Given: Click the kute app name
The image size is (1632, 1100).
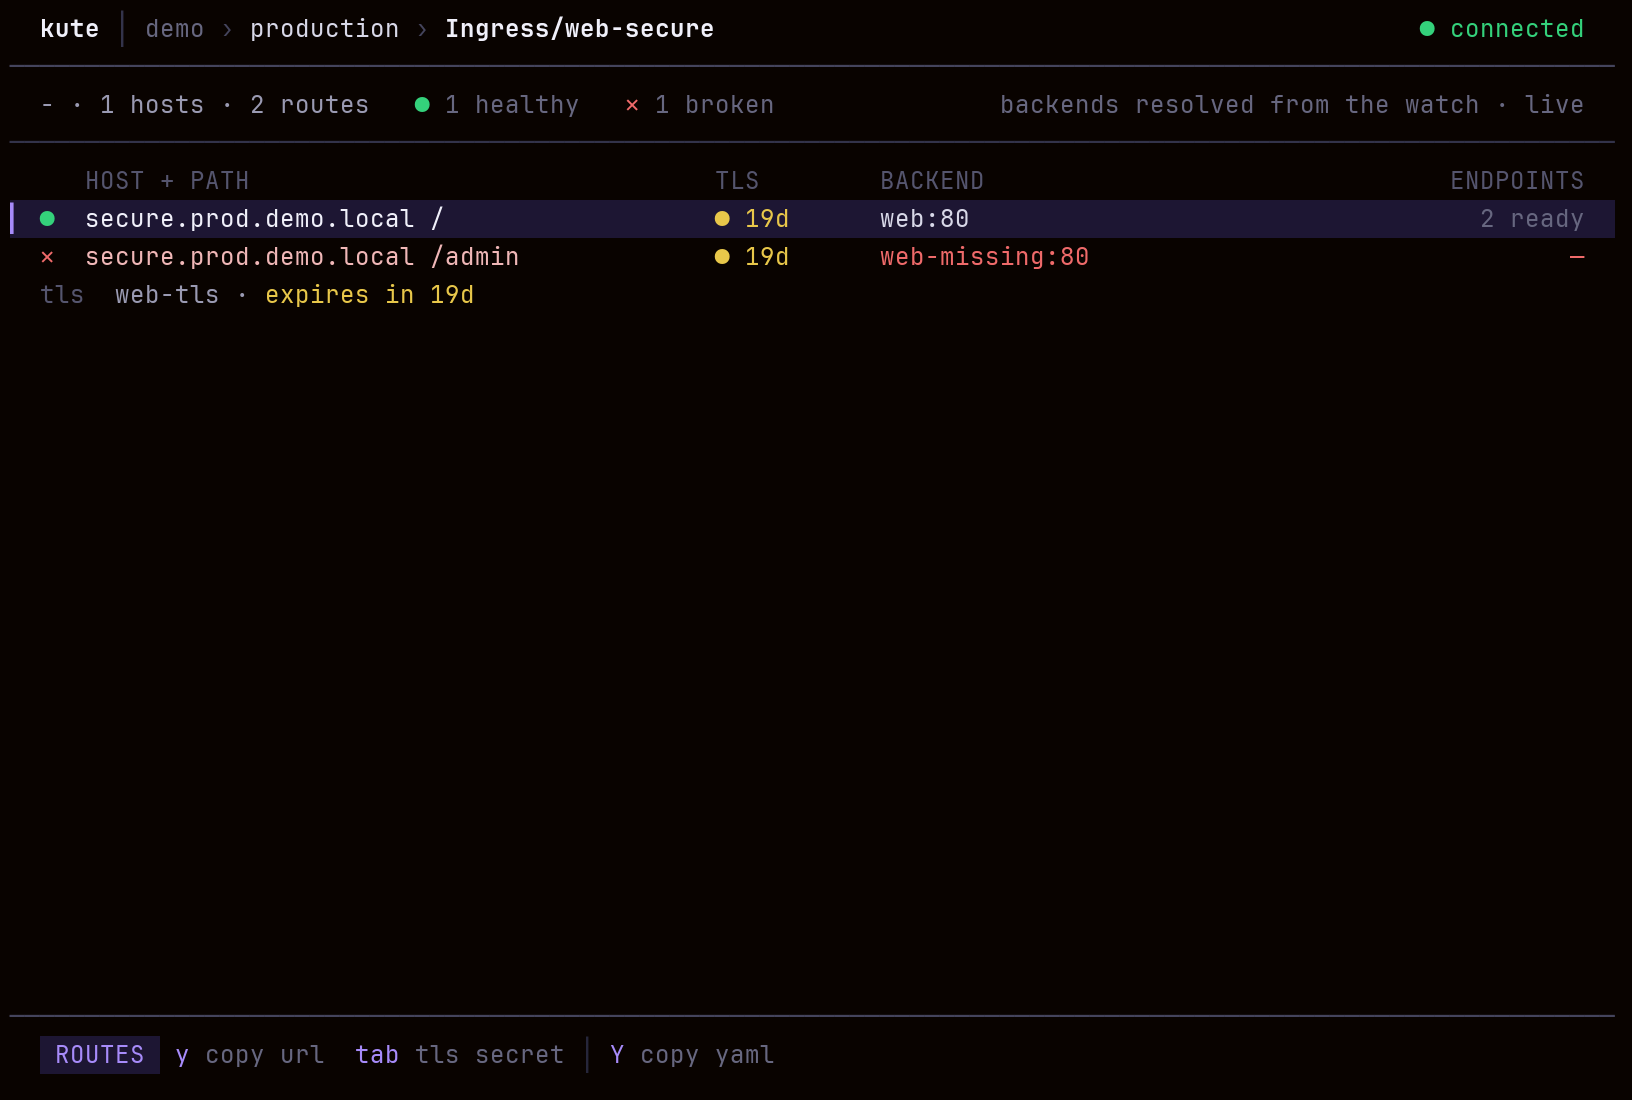Looking at the screenshot, I should 69,29.
